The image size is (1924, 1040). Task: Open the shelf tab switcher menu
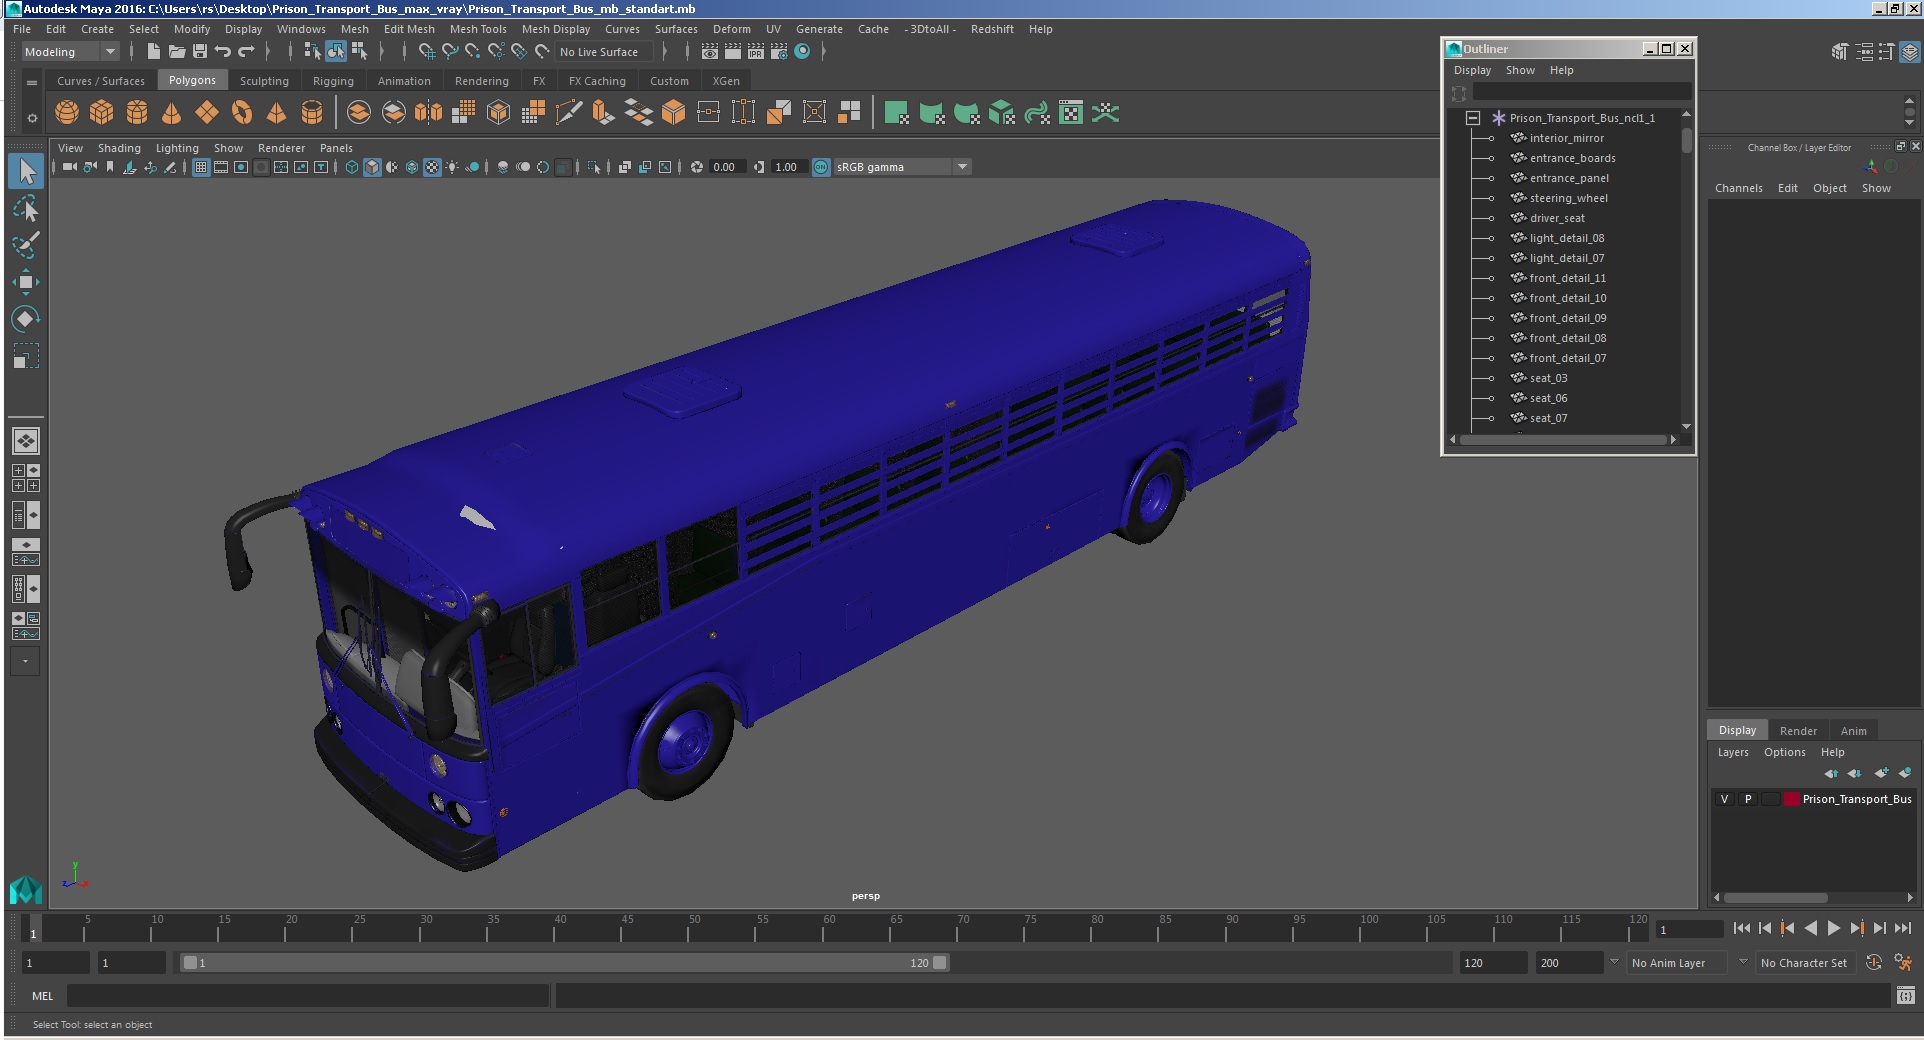[31, 82]
